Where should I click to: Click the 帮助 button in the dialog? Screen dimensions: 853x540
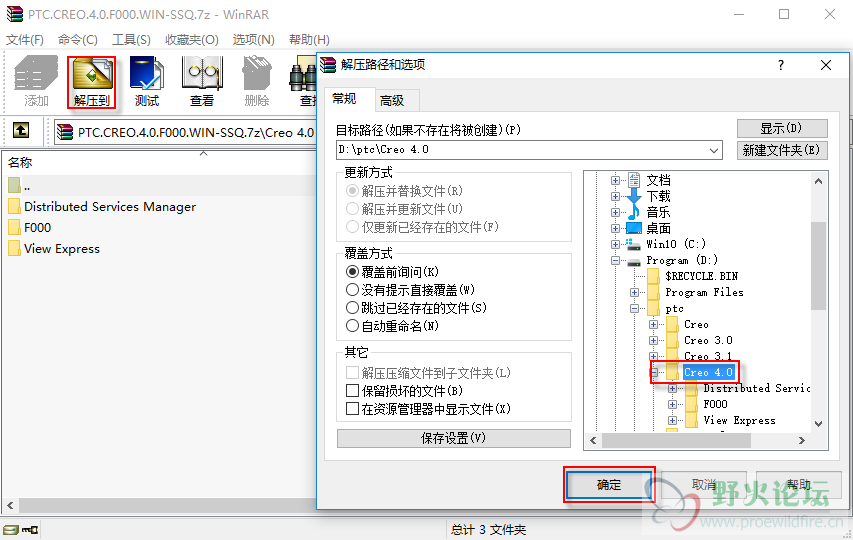click(x=799, y=485)
